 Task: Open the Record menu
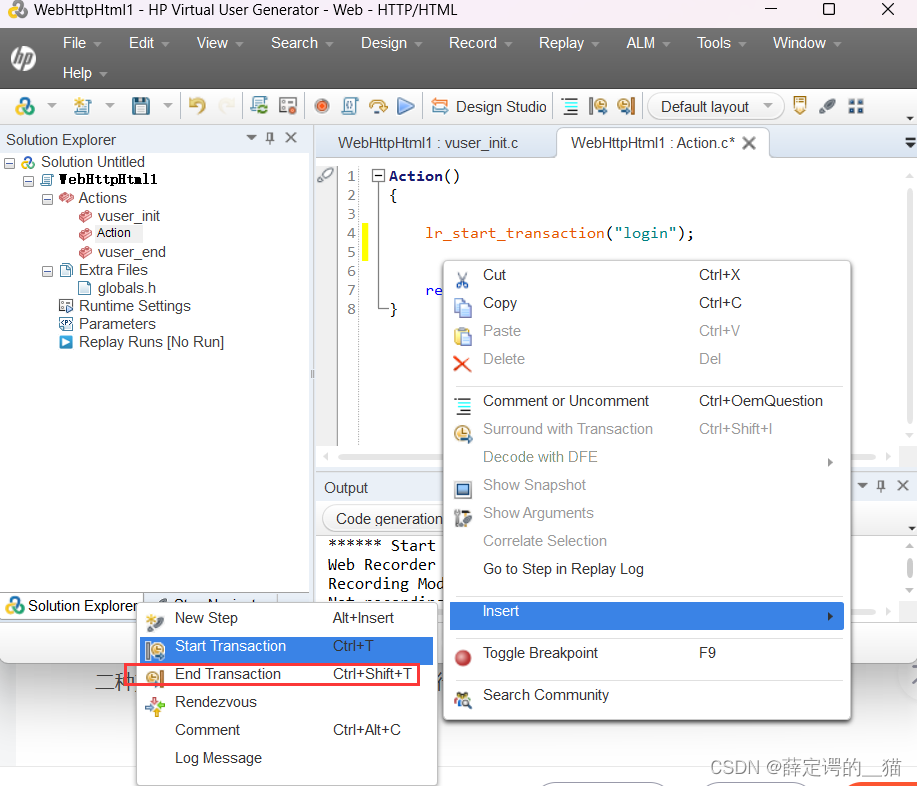pos(480,43)
